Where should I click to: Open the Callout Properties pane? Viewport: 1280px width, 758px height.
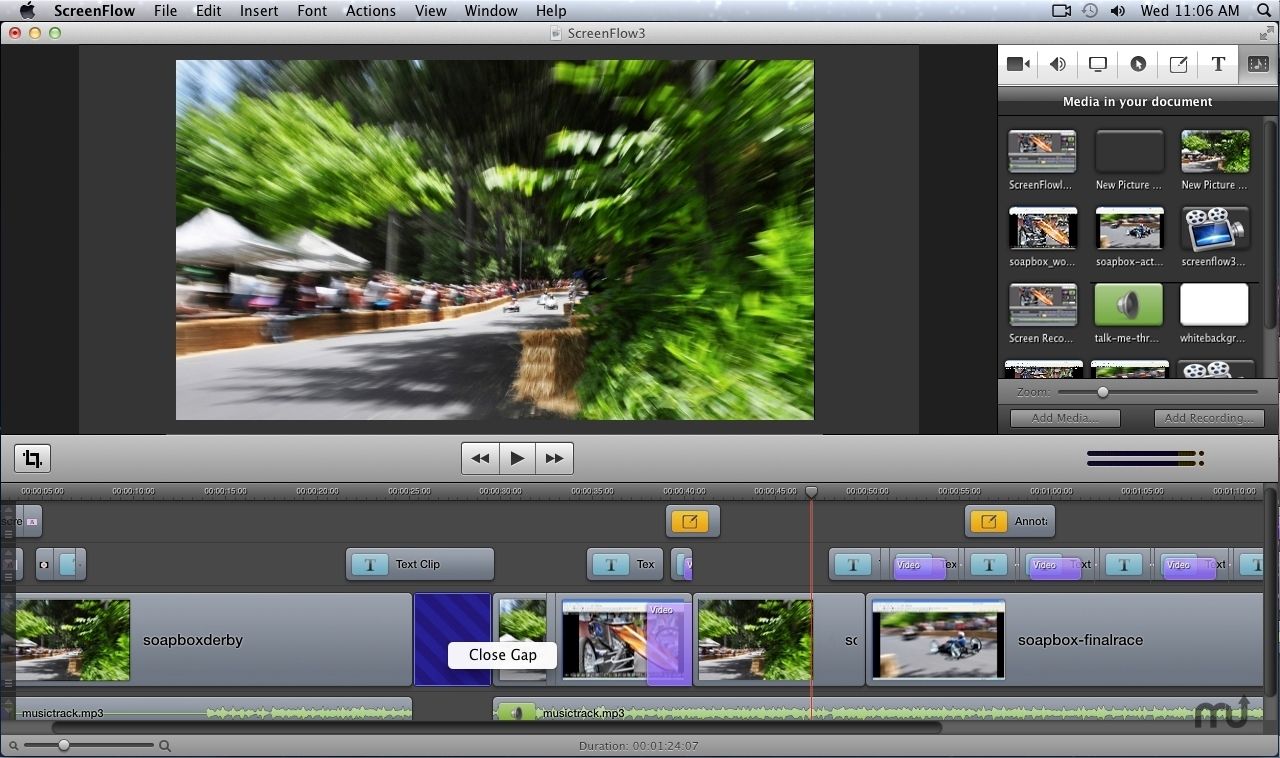(x=1137, y=63)
